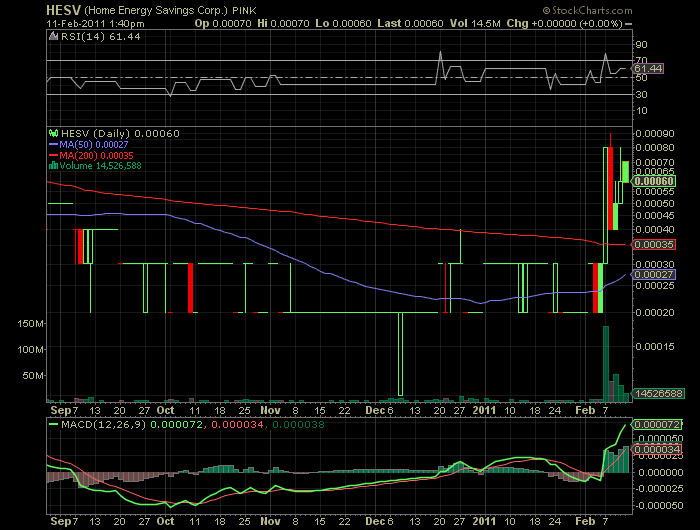Viewport: 700px width, 530px height.
Task: Click the Op 0.00070 open price
Action: [223, 23]
